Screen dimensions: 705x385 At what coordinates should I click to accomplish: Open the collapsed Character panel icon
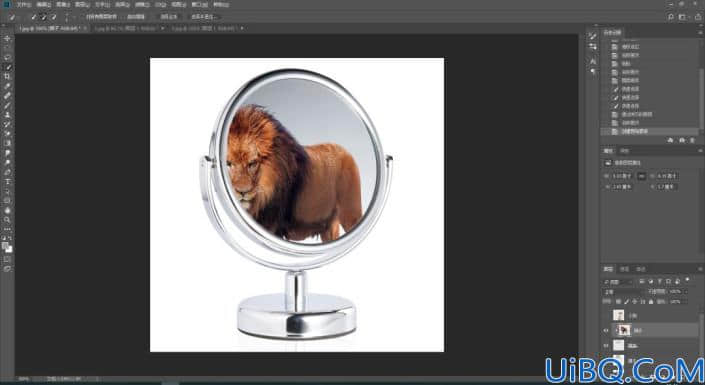[593, 61]
